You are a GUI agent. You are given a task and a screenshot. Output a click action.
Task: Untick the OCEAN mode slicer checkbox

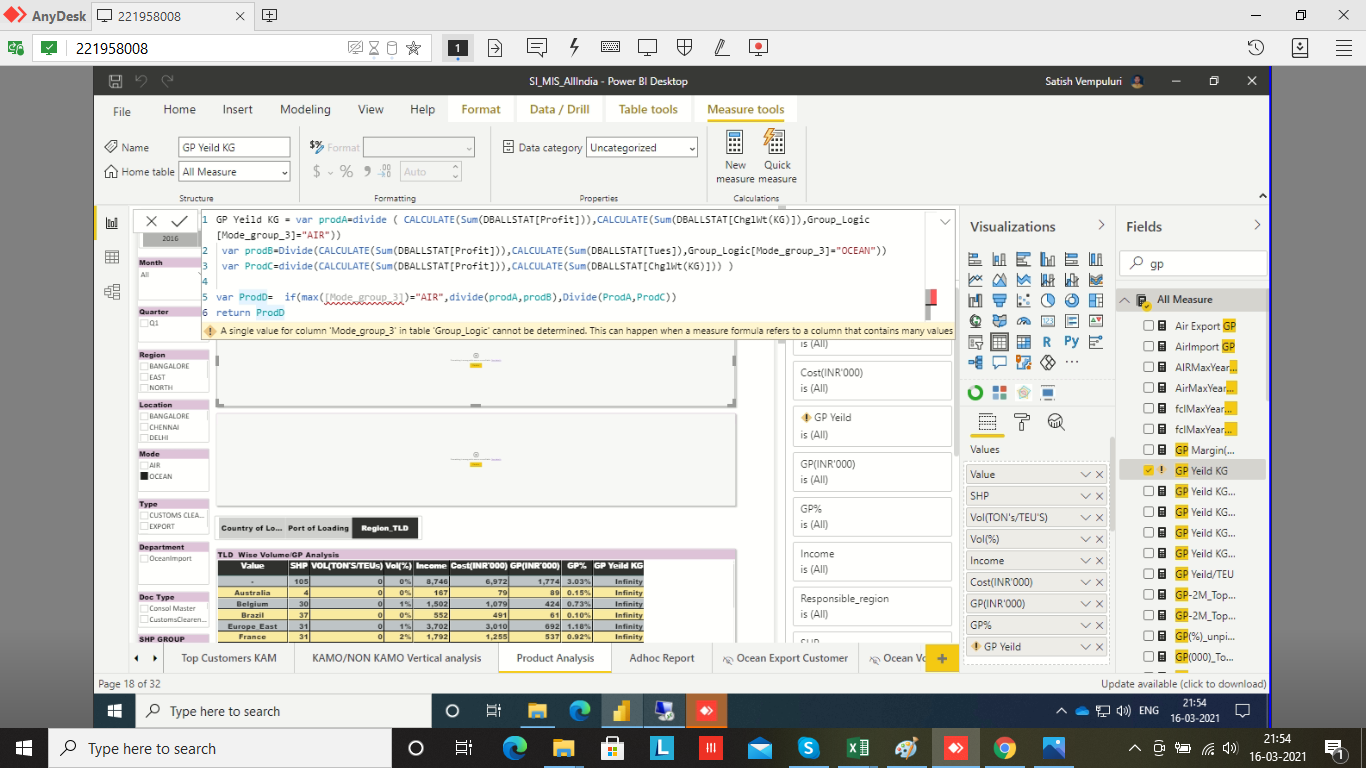pyautogui.click(x=144, y=476)
